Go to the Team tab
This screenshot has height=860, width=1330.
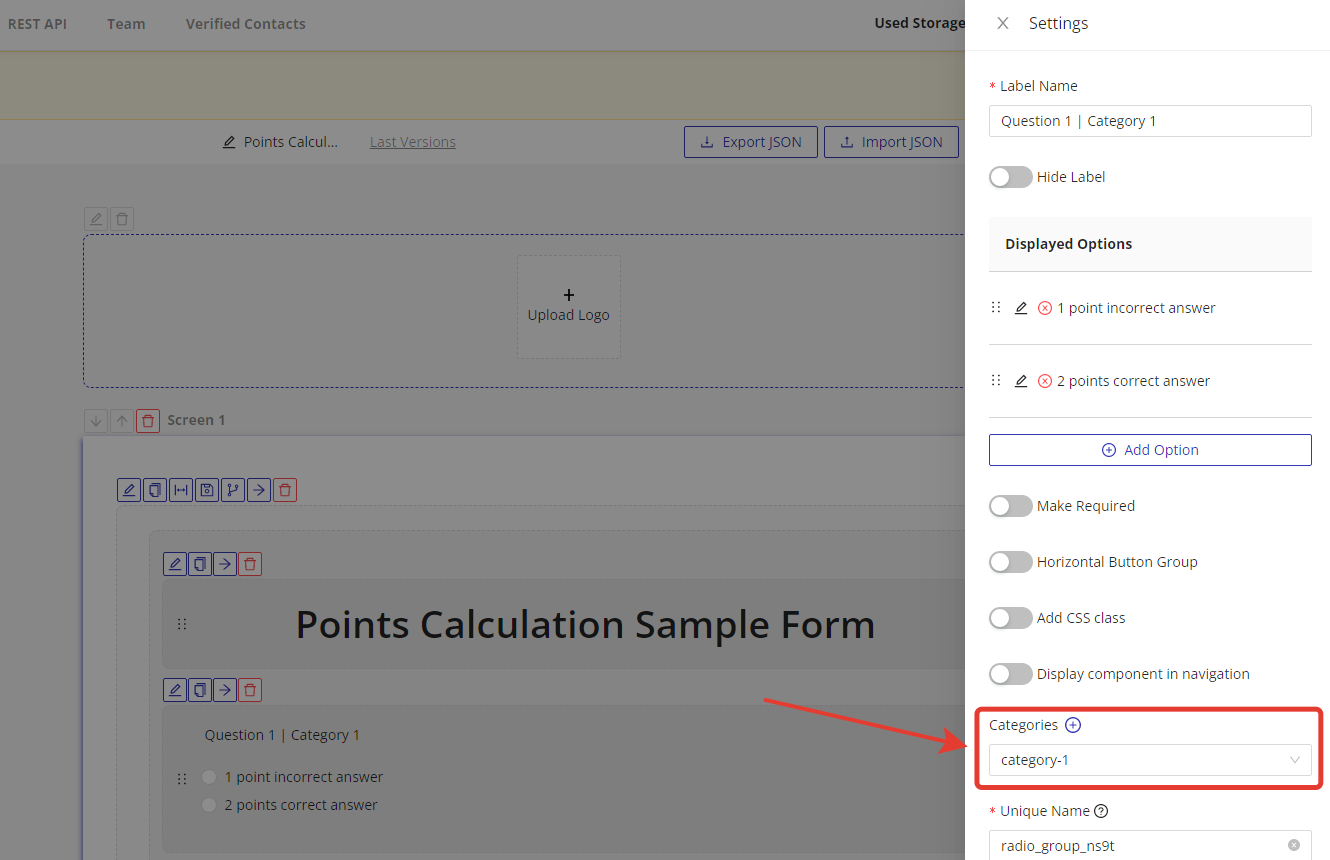pyautogui.click(x=126, y=24)
